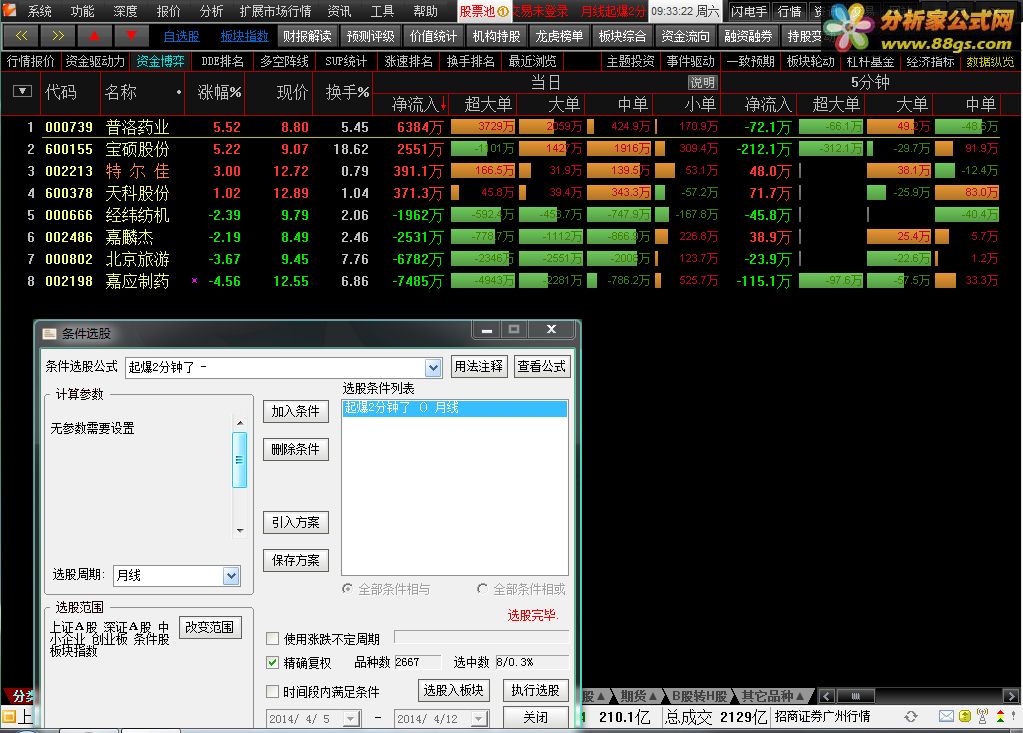Open the 报价 menu
Viewport: 1023px width, 733px height.
(x=168, y=11)
